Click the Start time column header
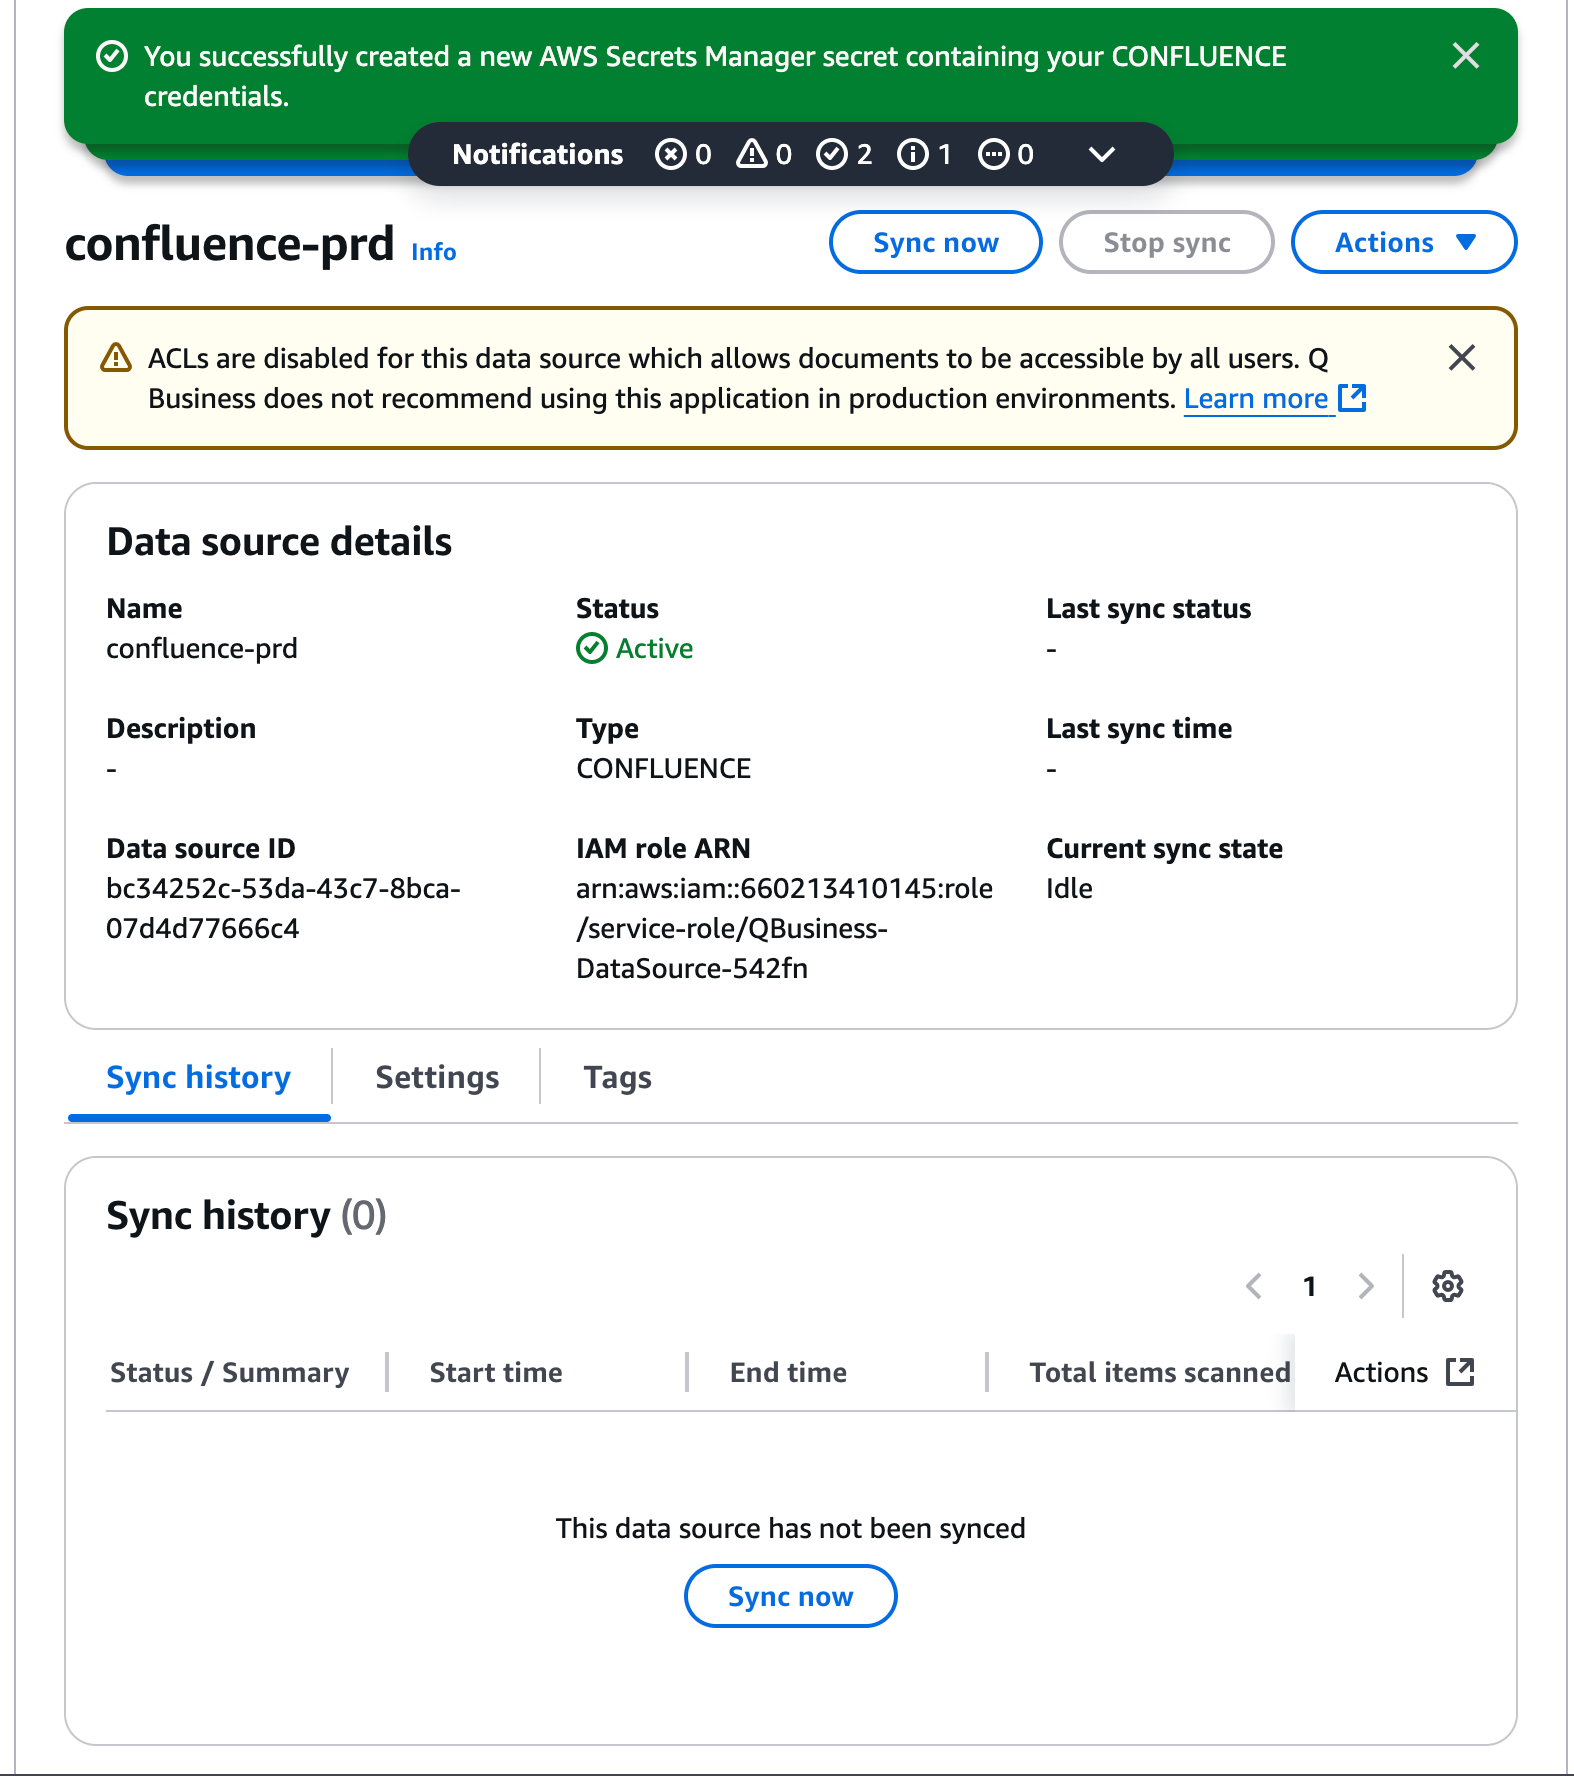 click(x=496, y=1373)
